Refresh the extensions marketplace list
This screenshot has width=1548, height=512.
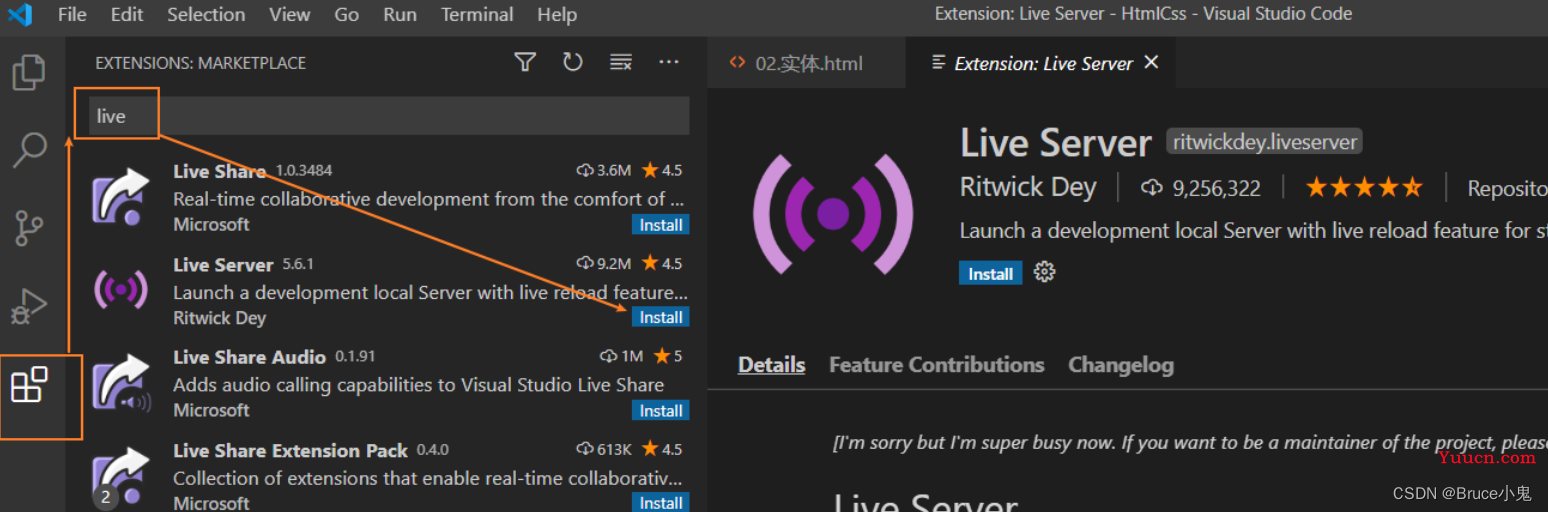[x=572, y=62]
